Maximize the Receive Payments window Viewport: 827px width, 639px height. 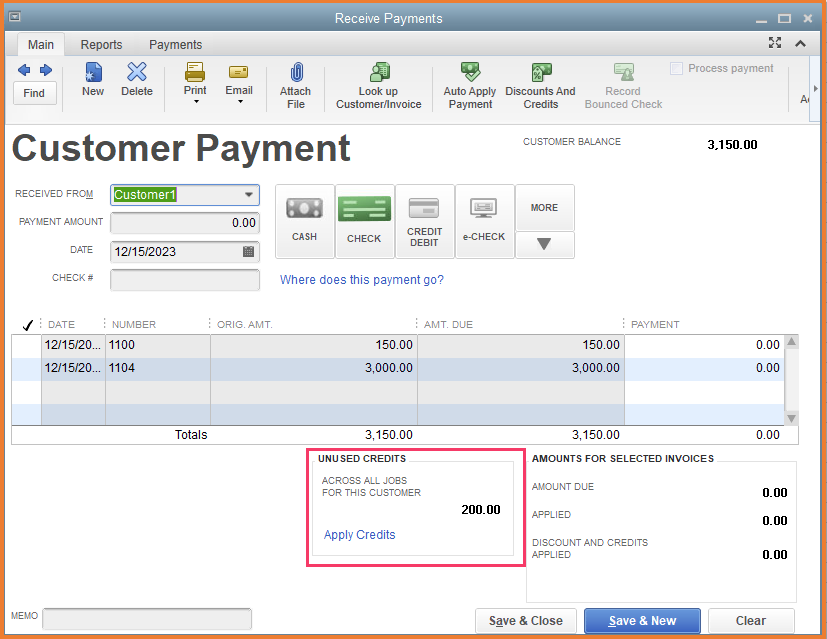click(784, 18)
